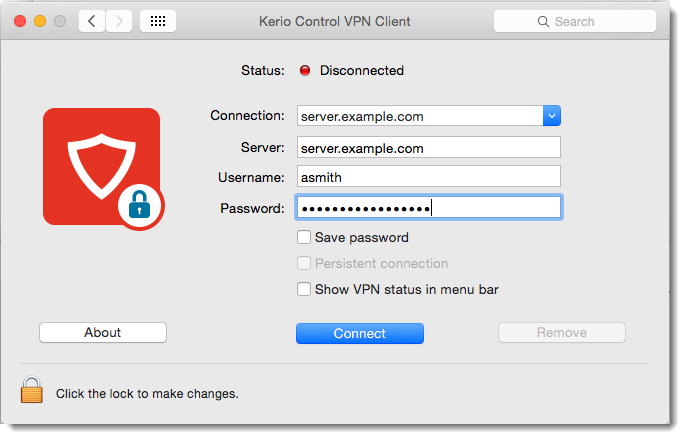685x439 pixels.
Task: Open the Connection dropdown arrow
Action: pyautogui.click(x=552, y=116)
